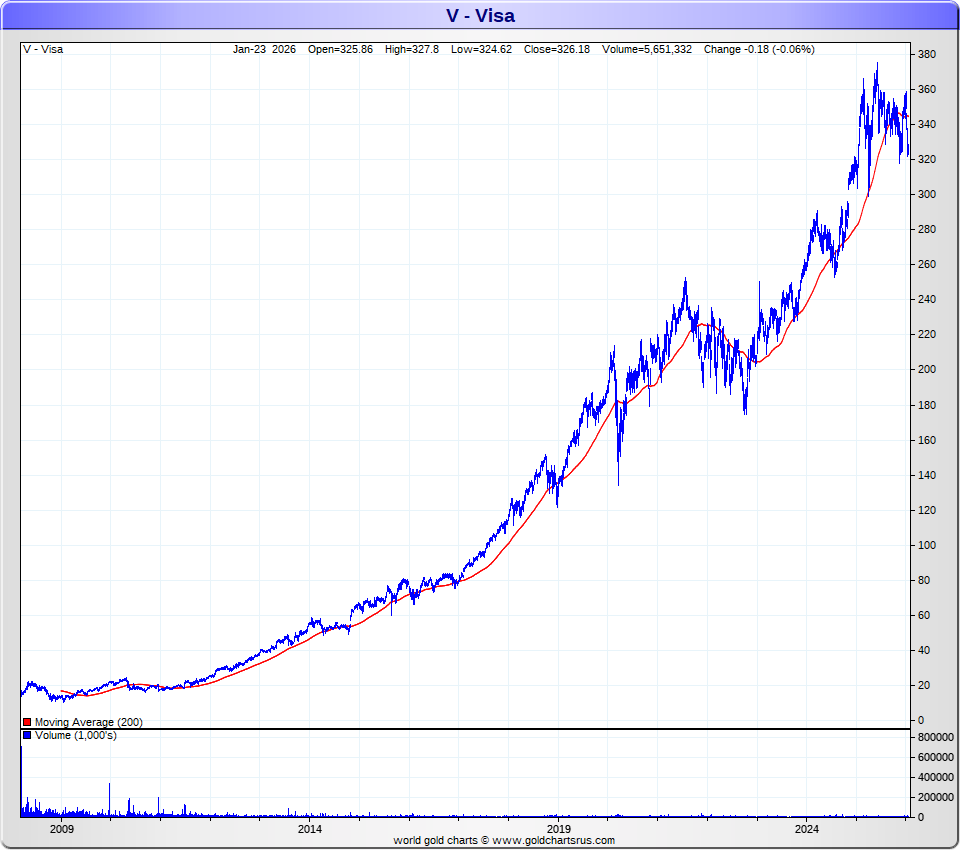The width and height of the screenshot is (960, 850).
Task: Click the Change -0.18 (-0.06%) text
Action: coord(759,49)
